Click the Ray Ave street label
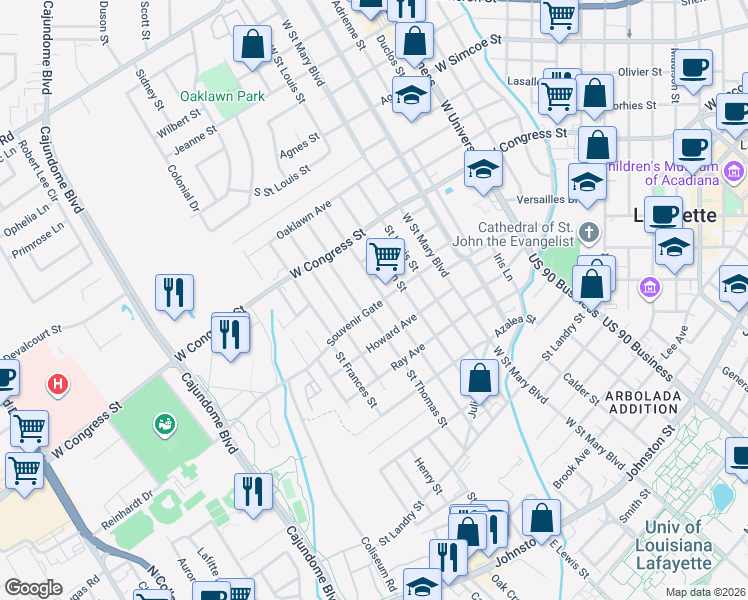Screen dimensions: 748x600 [x=407, y=357]
